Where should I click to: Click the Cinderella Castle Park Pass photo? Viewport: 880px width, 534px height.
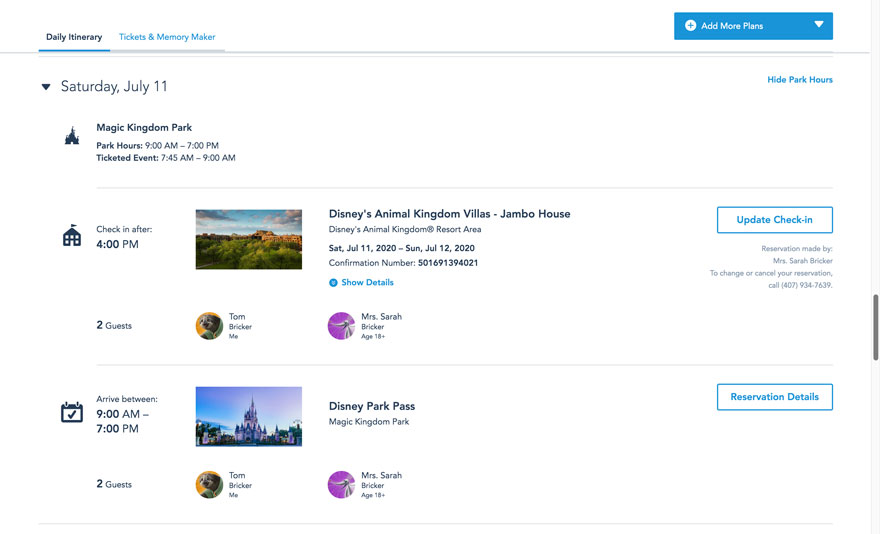tap(248, 416)
